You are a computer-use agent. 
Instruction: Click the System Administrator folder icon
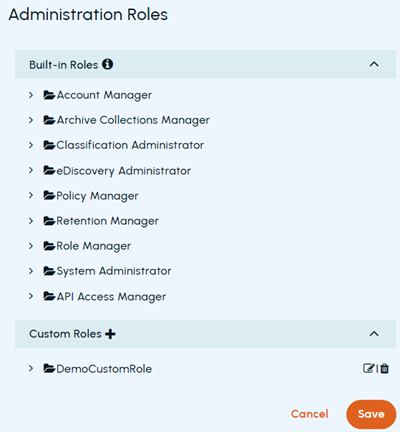(x=49, y=271)
